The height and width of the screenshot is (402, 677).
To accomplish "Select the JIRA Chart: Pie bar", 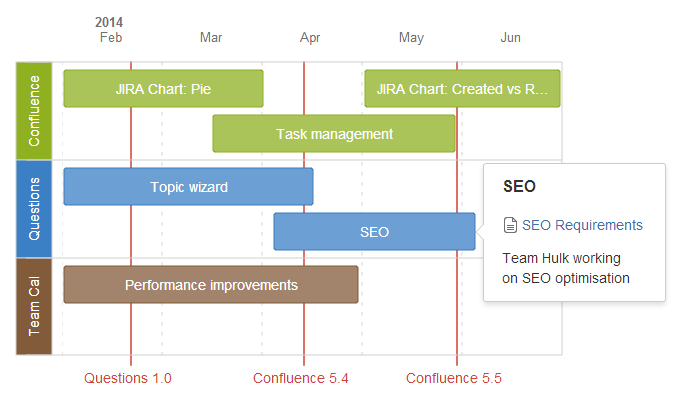I will 163,89.
